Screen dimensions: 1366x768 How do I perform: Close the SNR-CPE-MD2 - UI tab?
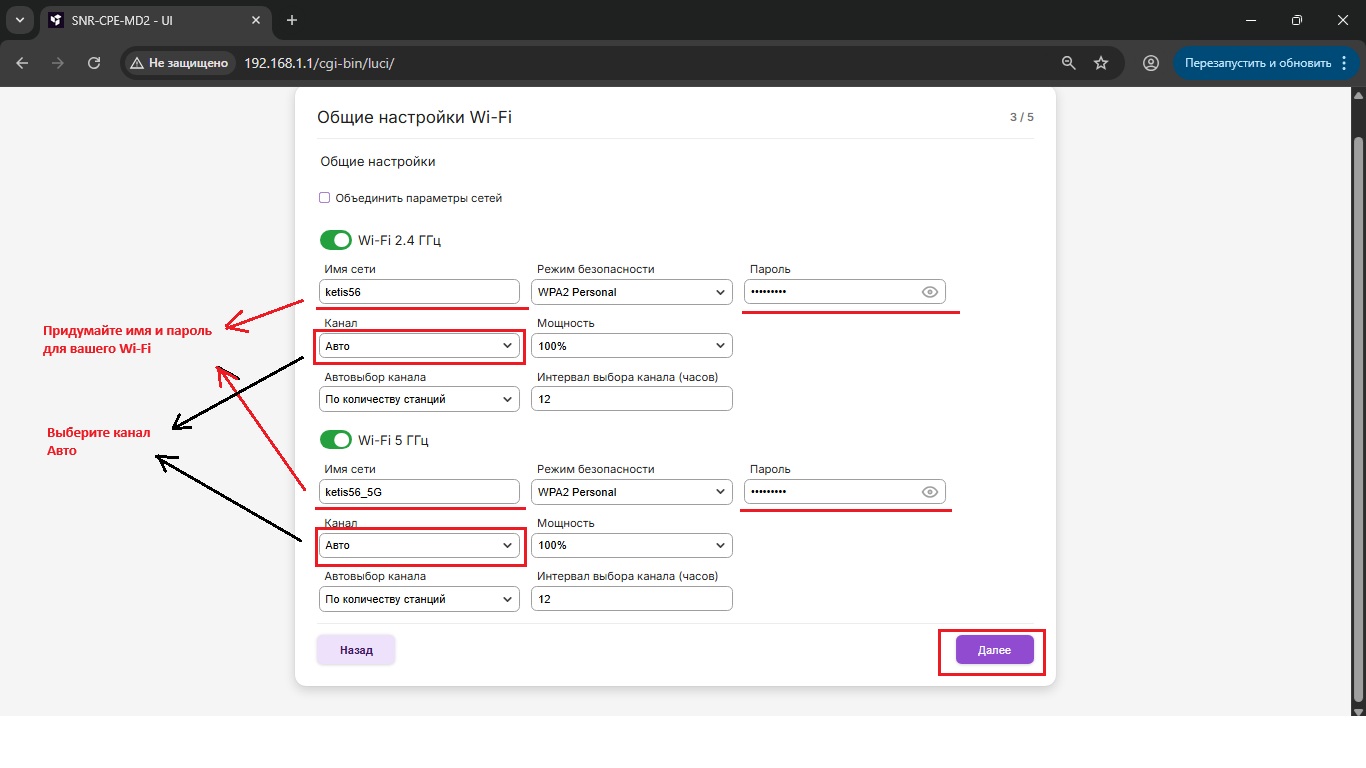tap(257, 20)
